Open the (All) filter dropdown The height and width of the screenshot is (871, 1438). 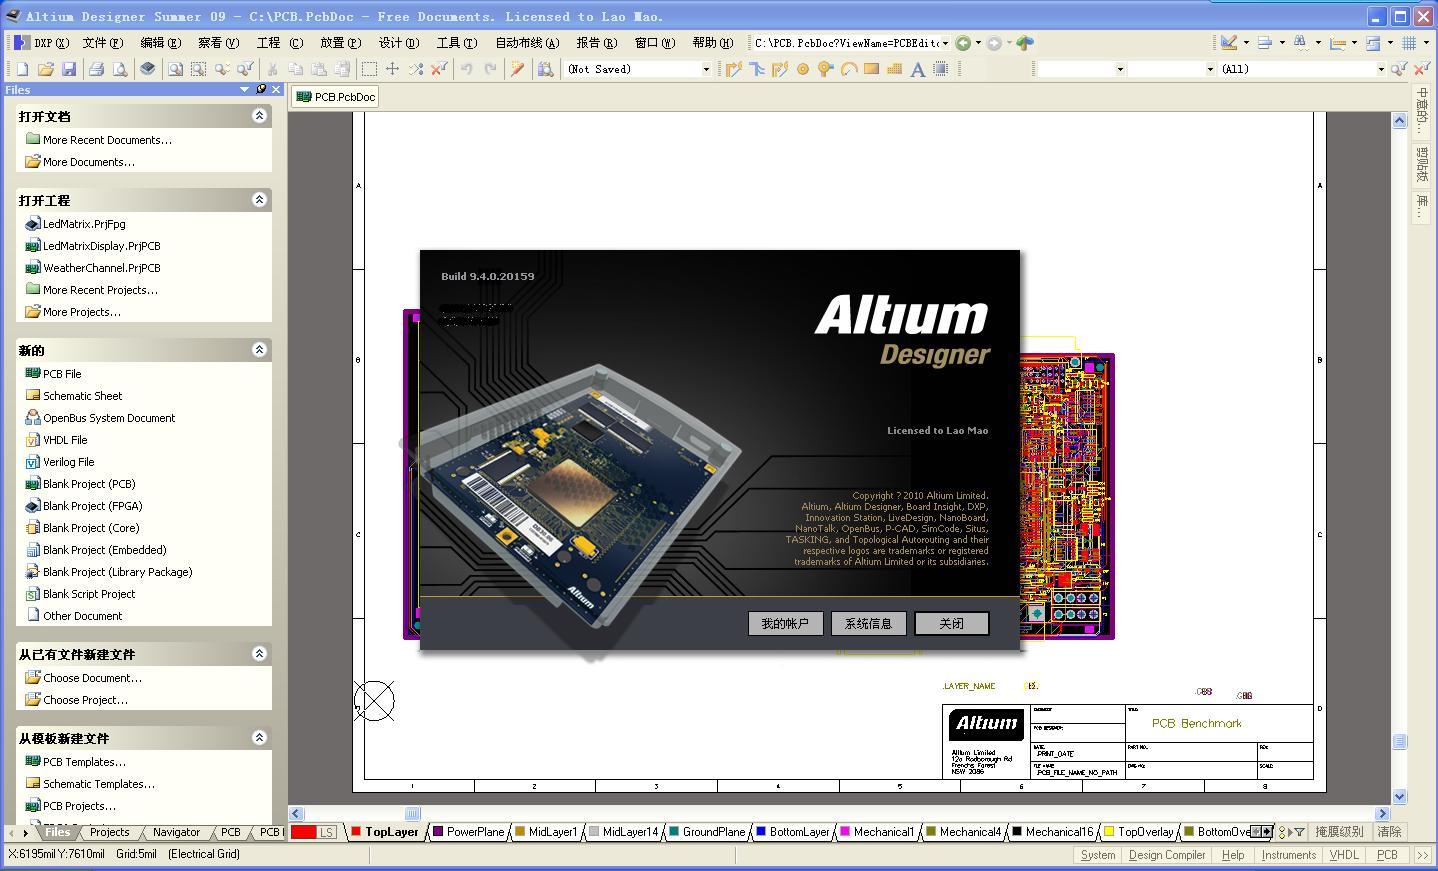1381,69
